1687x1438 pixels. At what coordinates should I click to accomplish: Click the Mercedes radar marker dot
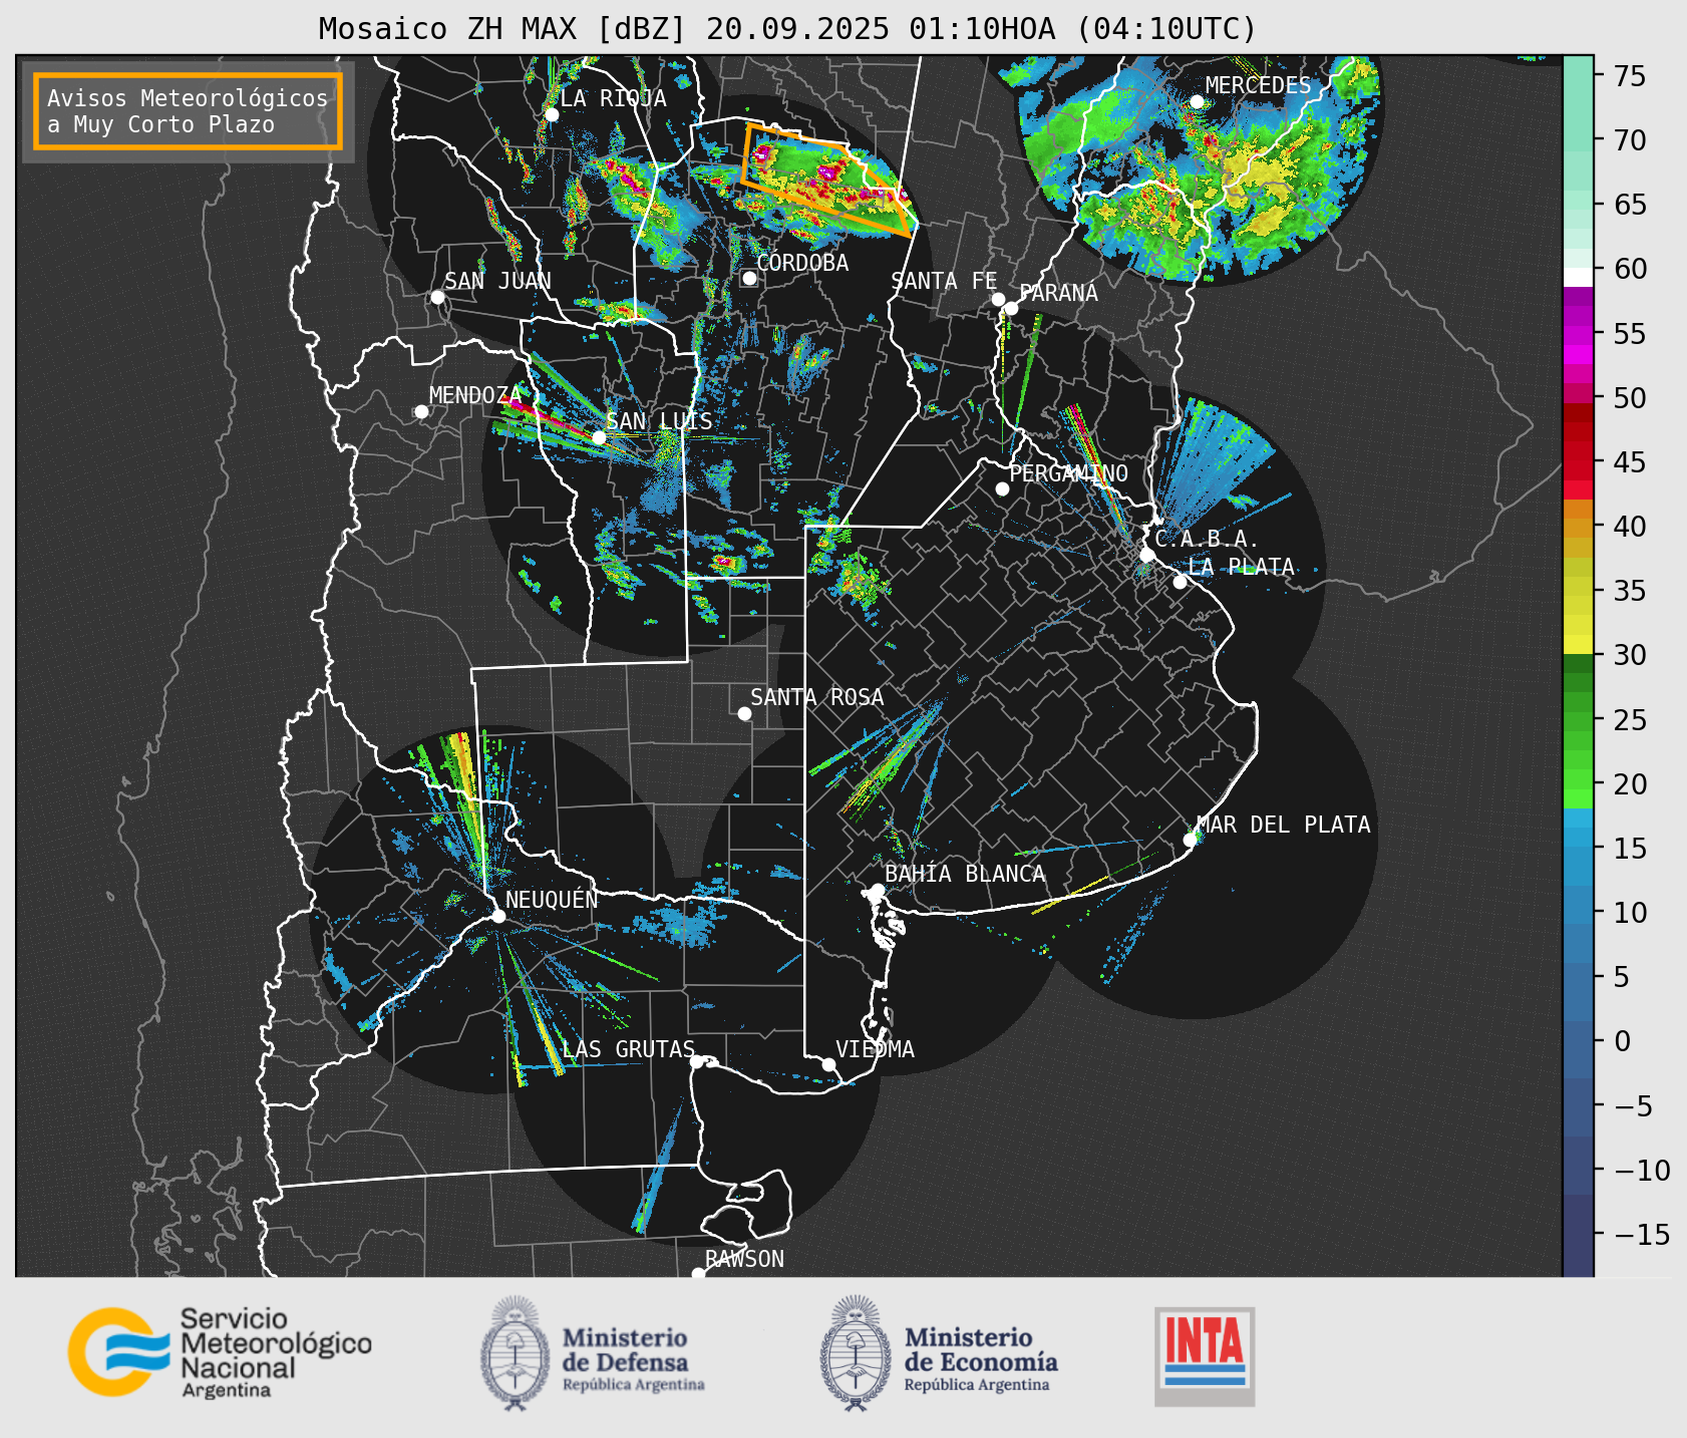pyautogui.click(x=1197, y=102)
